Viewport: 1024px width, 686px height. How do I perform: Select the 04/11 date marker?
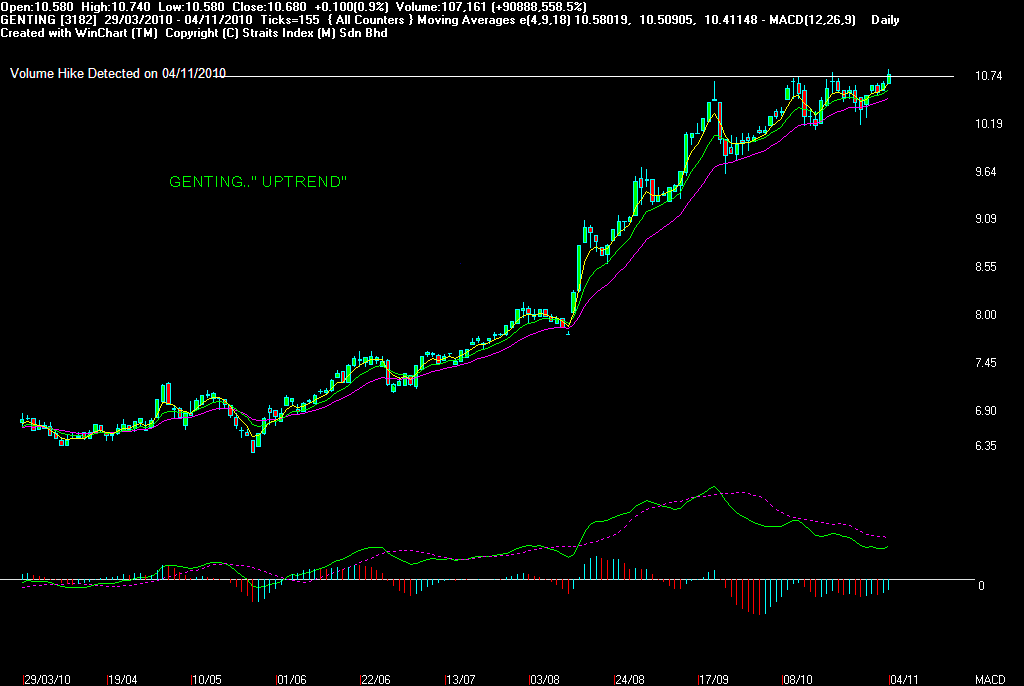pyautogui.click(x=904, y=679)
